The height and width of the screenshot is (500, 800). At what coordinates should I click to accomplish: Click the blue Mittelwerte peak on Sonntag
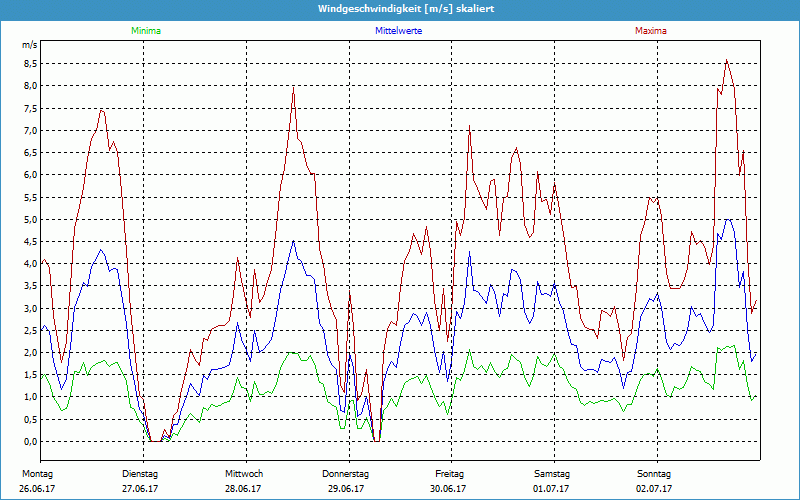[x=728, y=219]
